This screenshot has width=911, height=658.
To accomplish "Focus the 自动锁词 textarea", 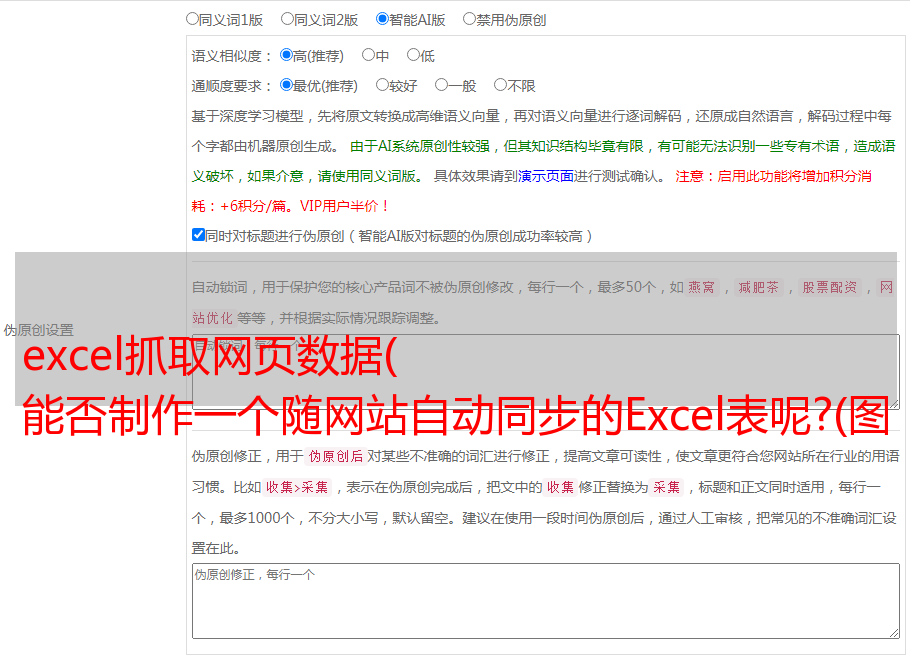I will pos(546,372).
